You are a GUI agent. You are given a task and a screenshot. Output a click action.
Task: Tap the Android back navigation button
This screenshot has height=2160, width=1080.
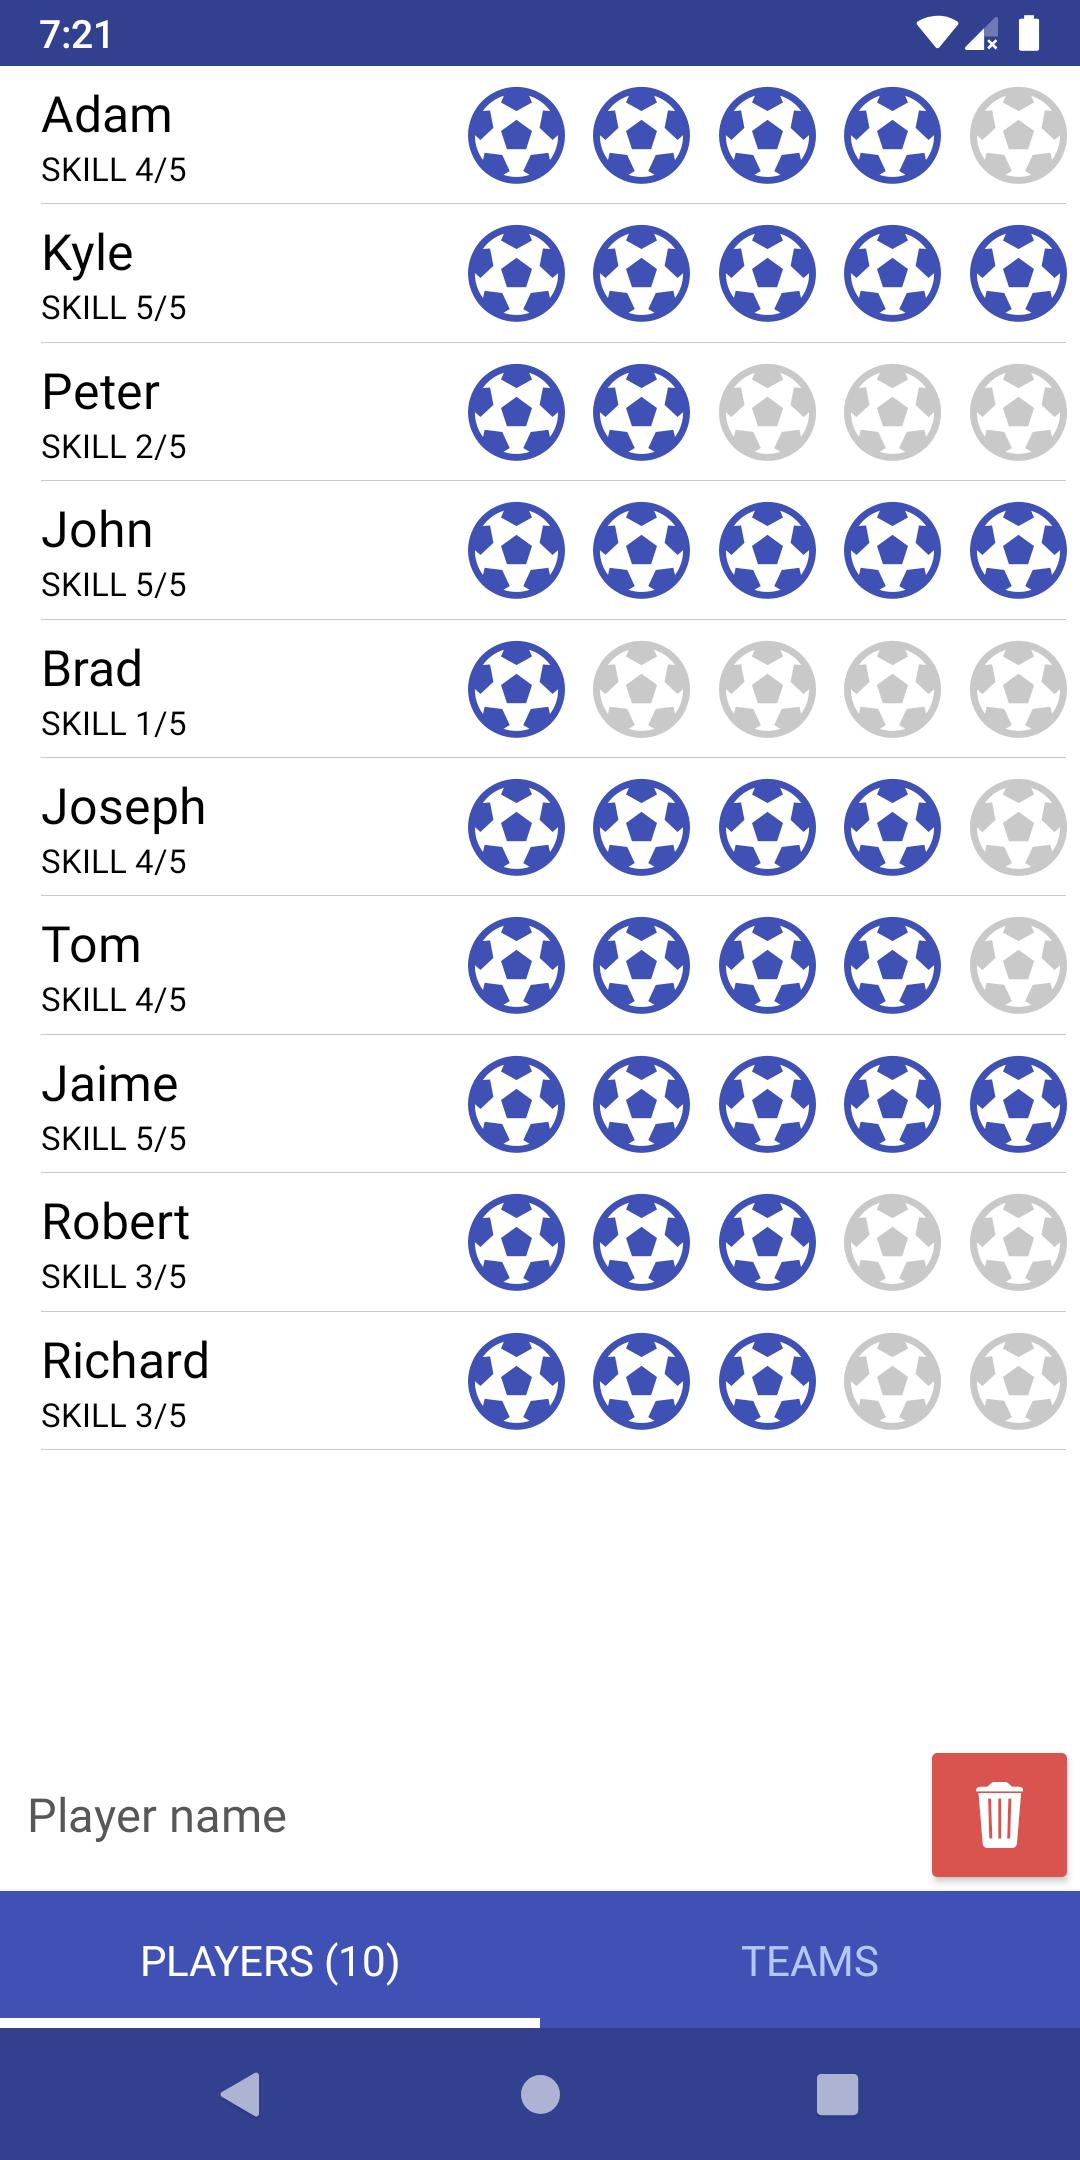pyautogui.click(x=240, y=2094)
